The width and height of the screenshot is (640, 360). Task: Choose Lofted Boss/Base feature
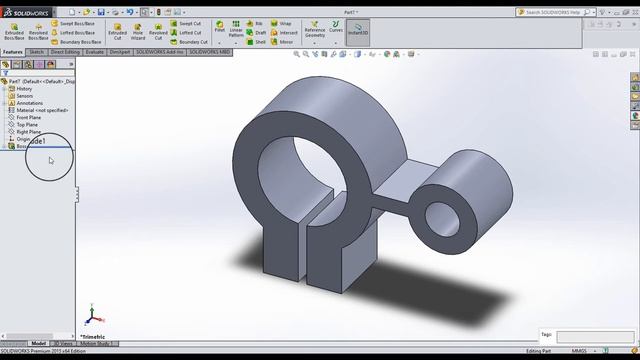pos(73,33)
